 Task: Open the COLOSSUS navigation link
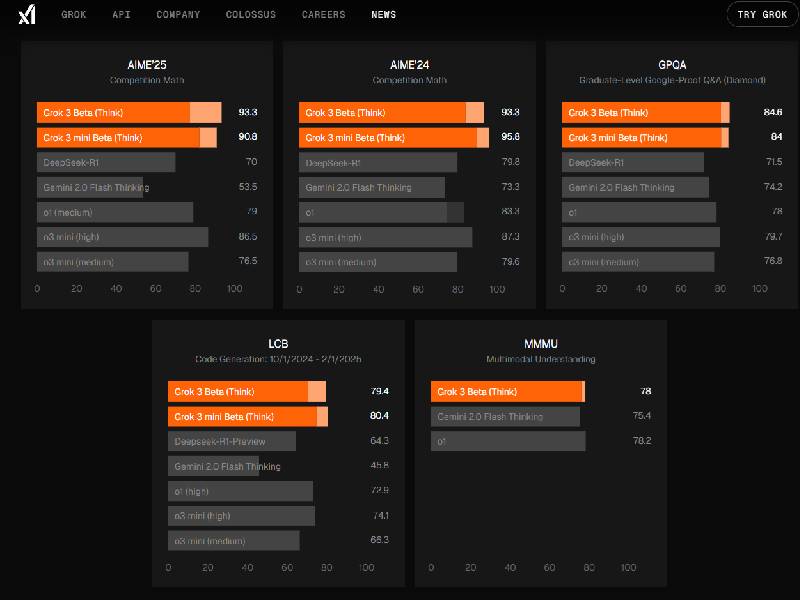click(x=251, y=15)
